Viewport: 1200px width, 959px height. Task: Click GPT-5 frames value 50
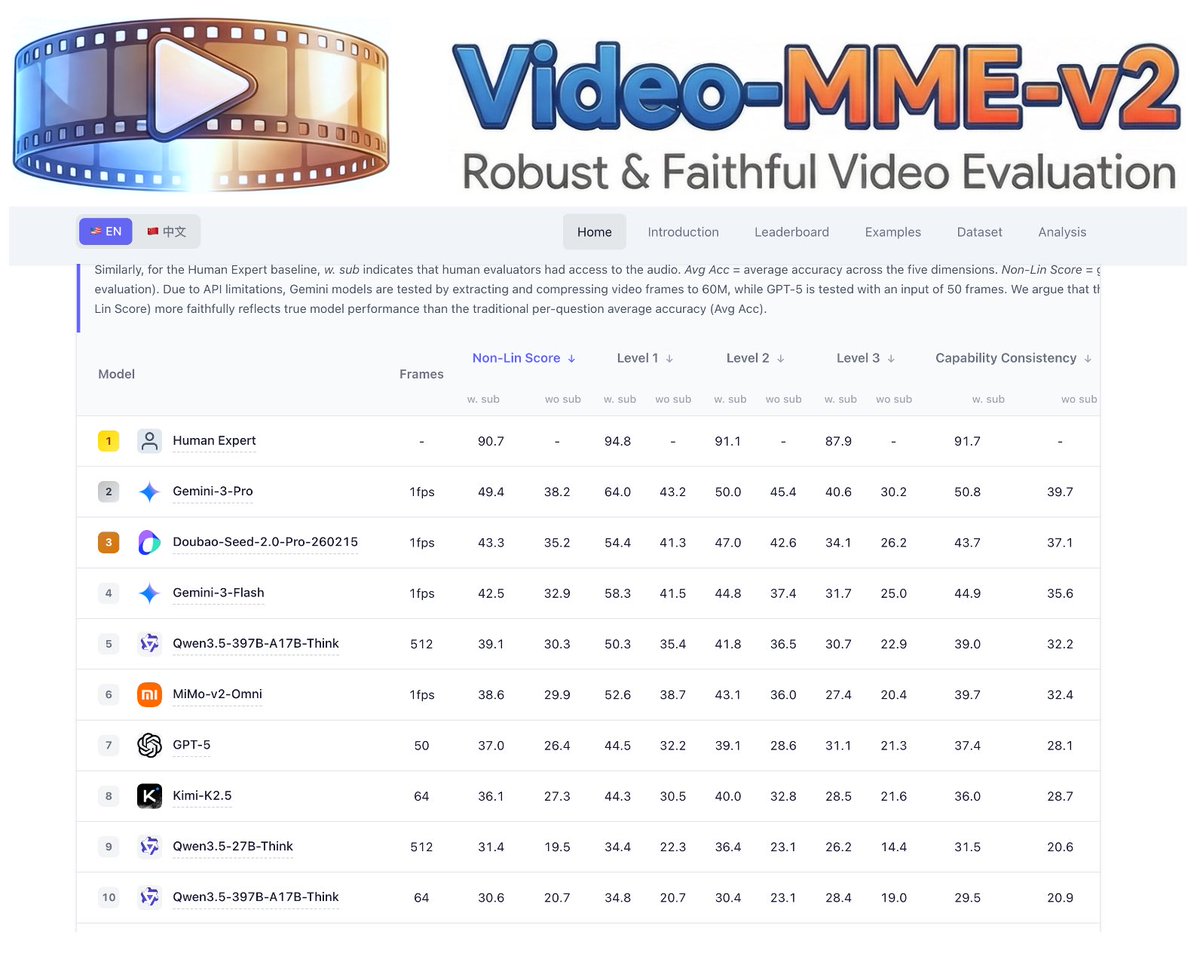click(x=421, y=745)
